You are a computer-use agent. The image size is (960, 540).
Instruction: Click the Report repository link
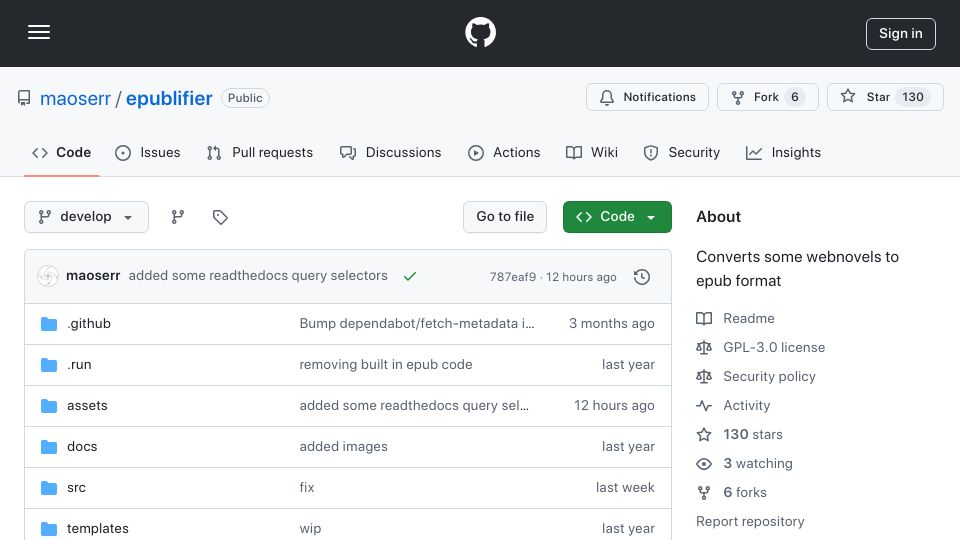(x=750, y=522)
